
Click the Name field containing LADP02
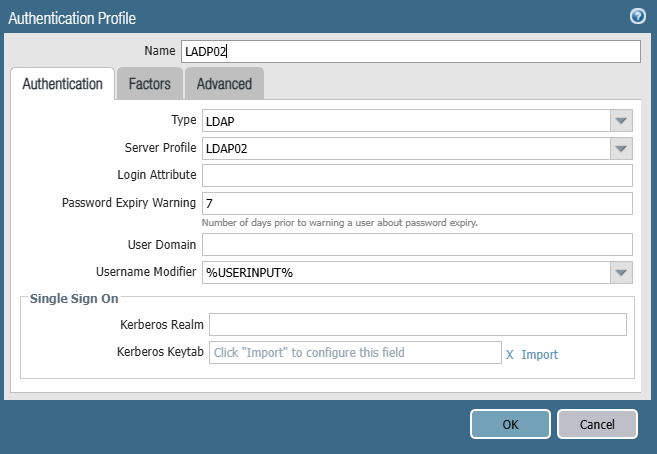411,52
